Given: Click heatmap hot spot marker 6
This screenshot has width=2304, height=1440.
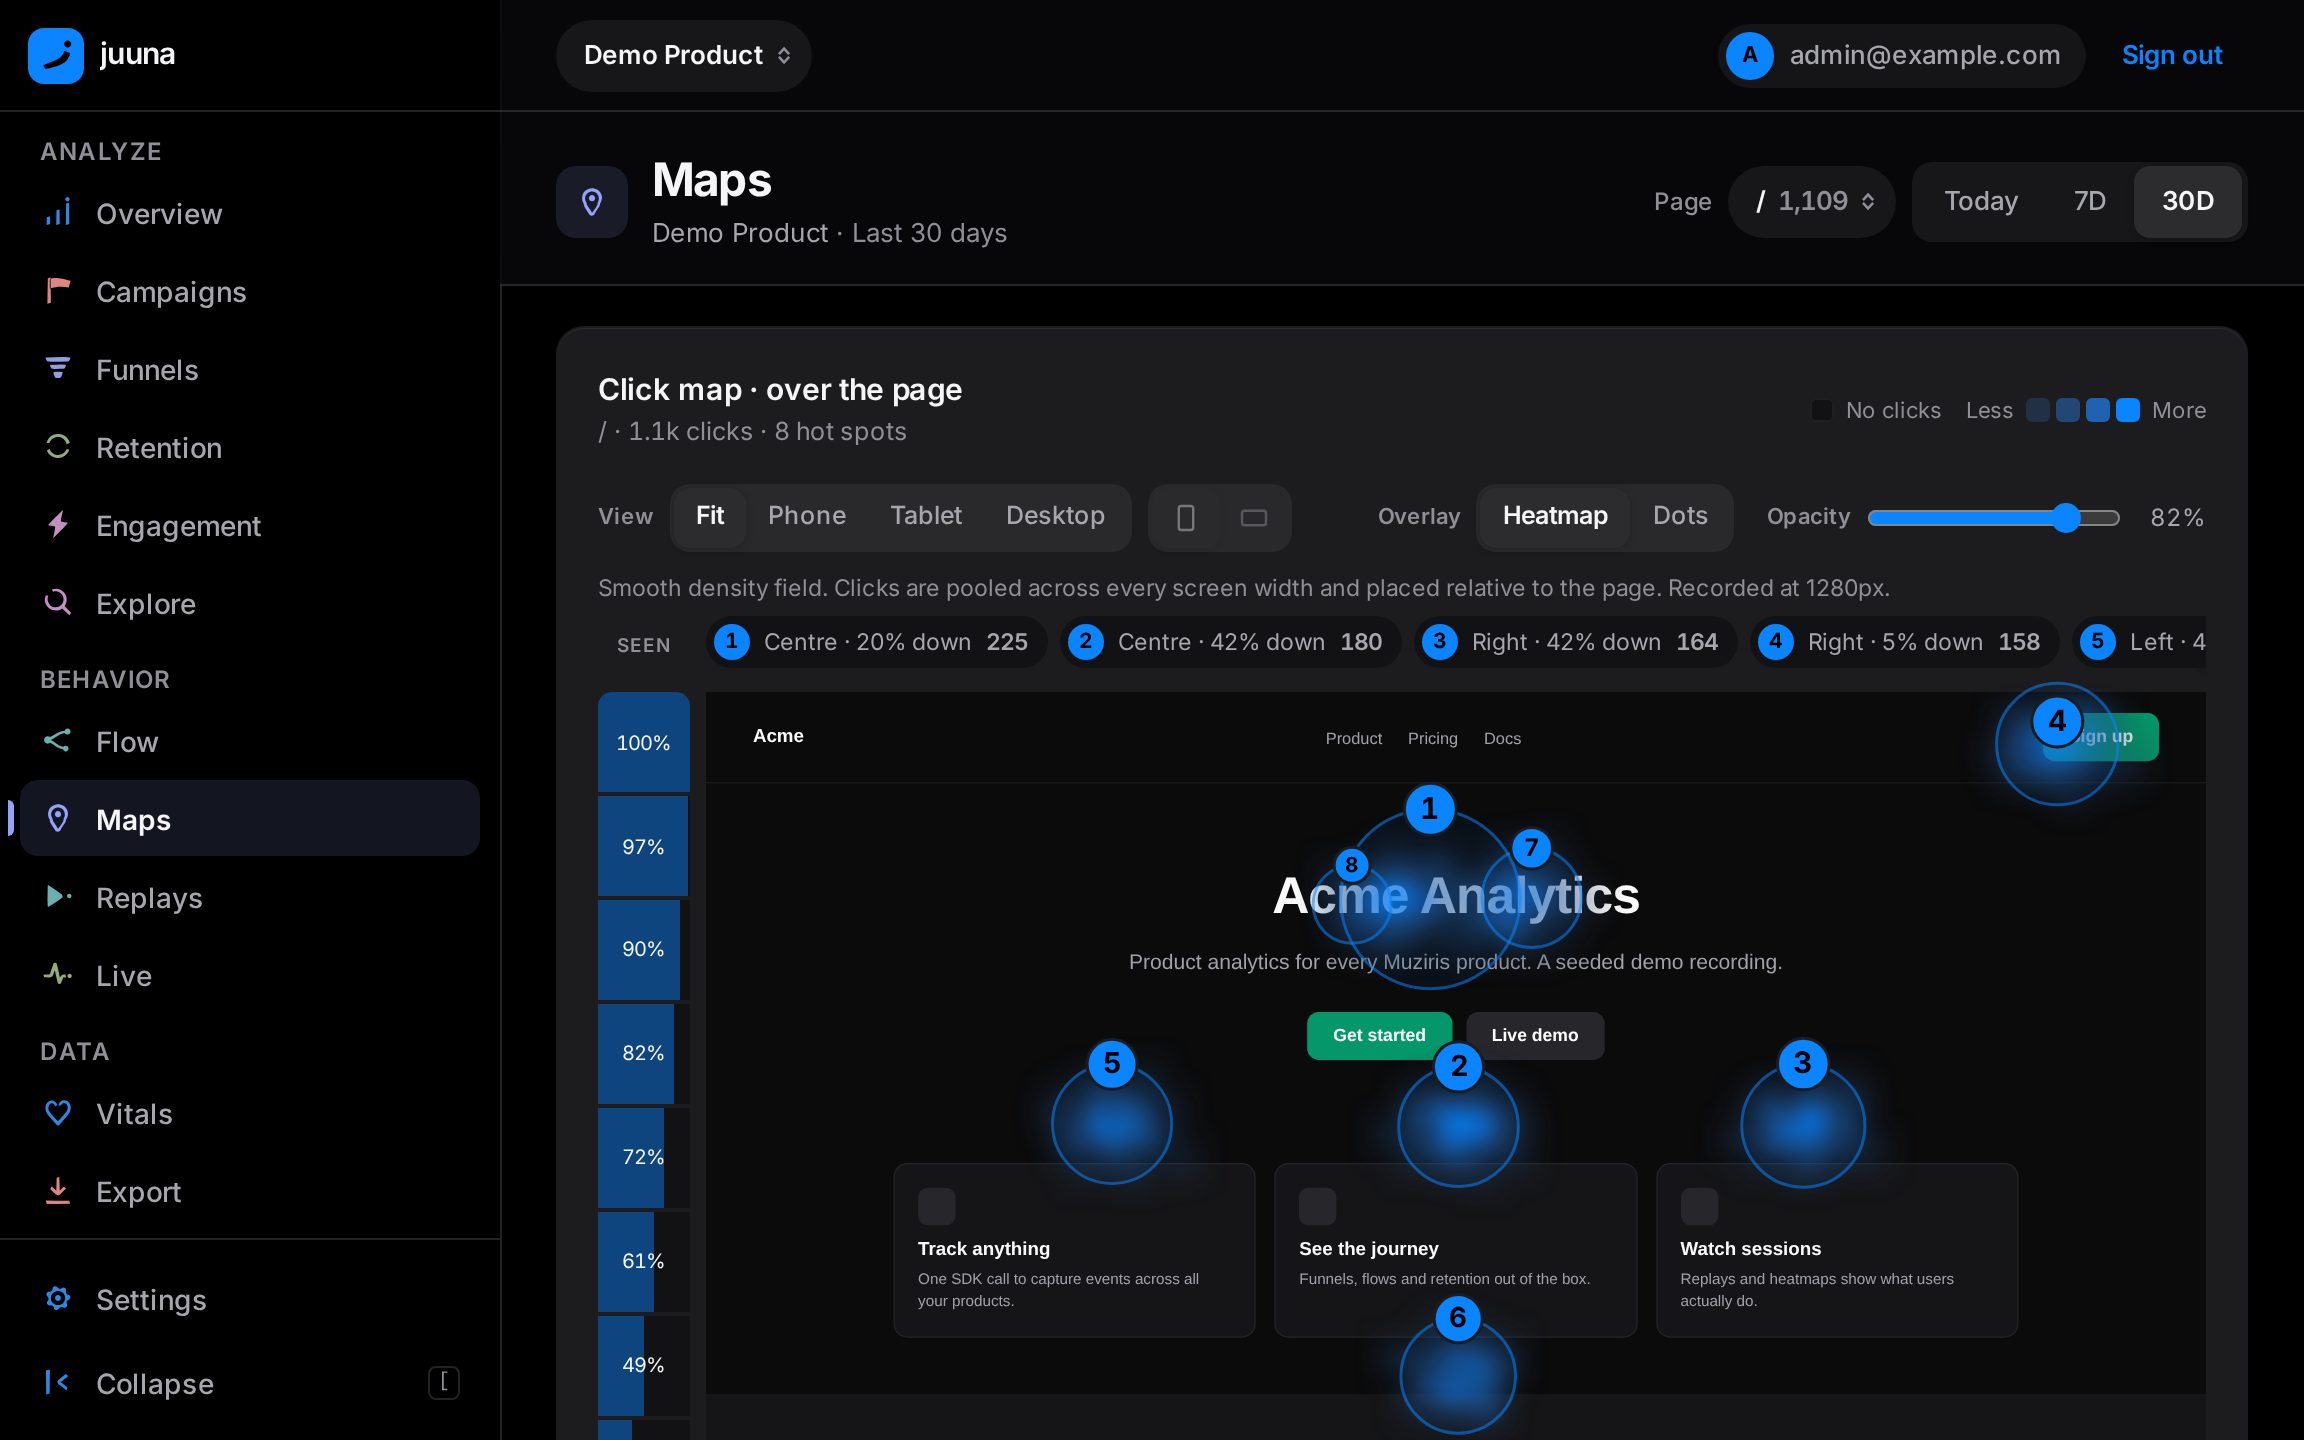Looking at the screenshot, I should pos(1458,1318).
